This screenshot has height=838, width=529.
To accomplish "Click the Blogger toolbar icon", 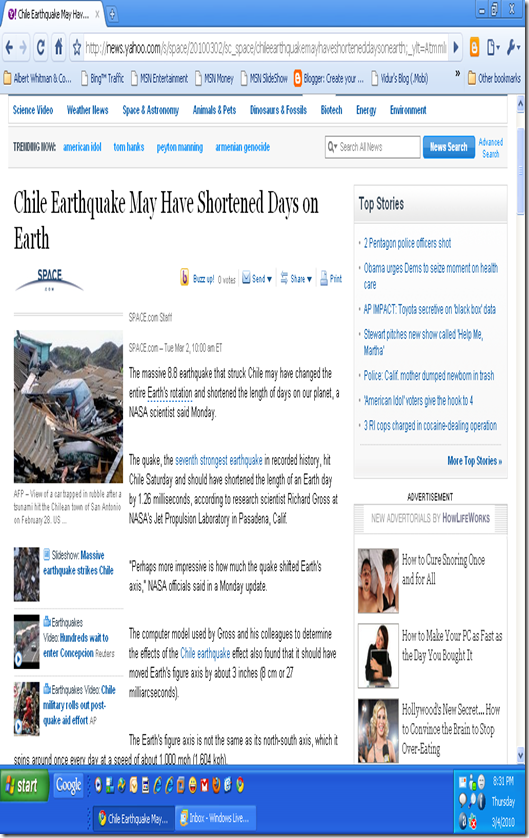I will 474,48.
